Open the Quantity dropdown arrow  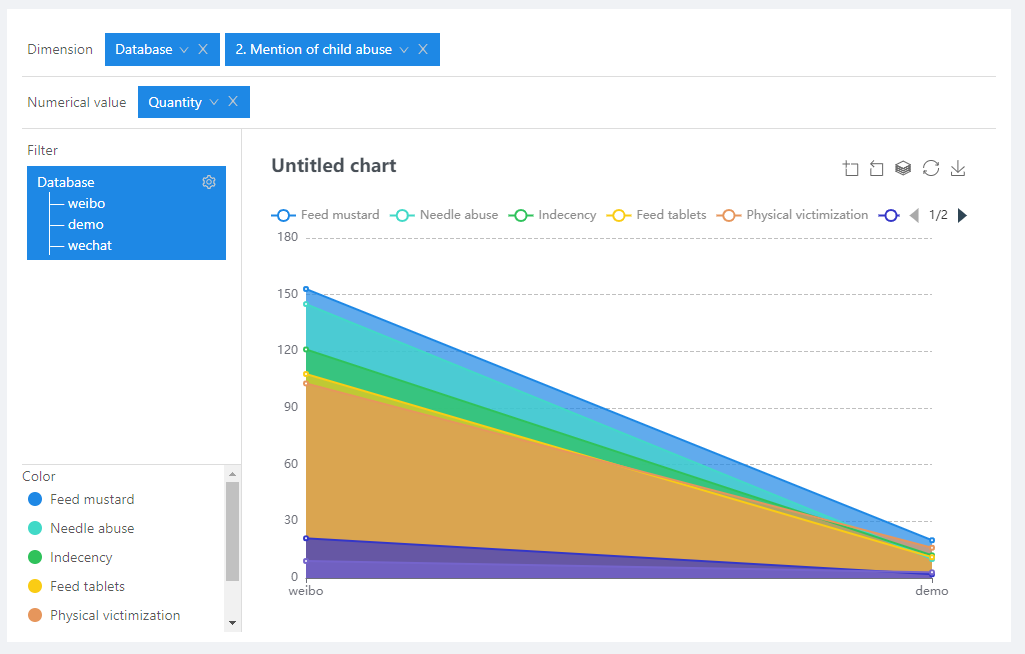tap(214, 103)
